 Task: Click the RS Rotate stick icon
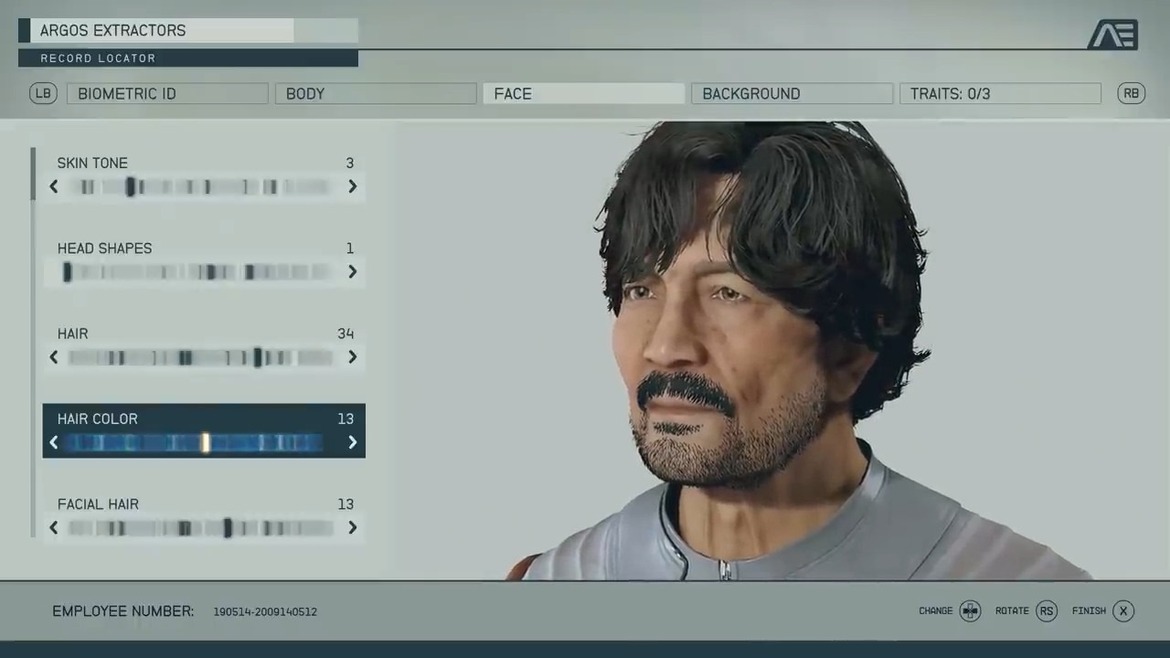[1046, 611]
